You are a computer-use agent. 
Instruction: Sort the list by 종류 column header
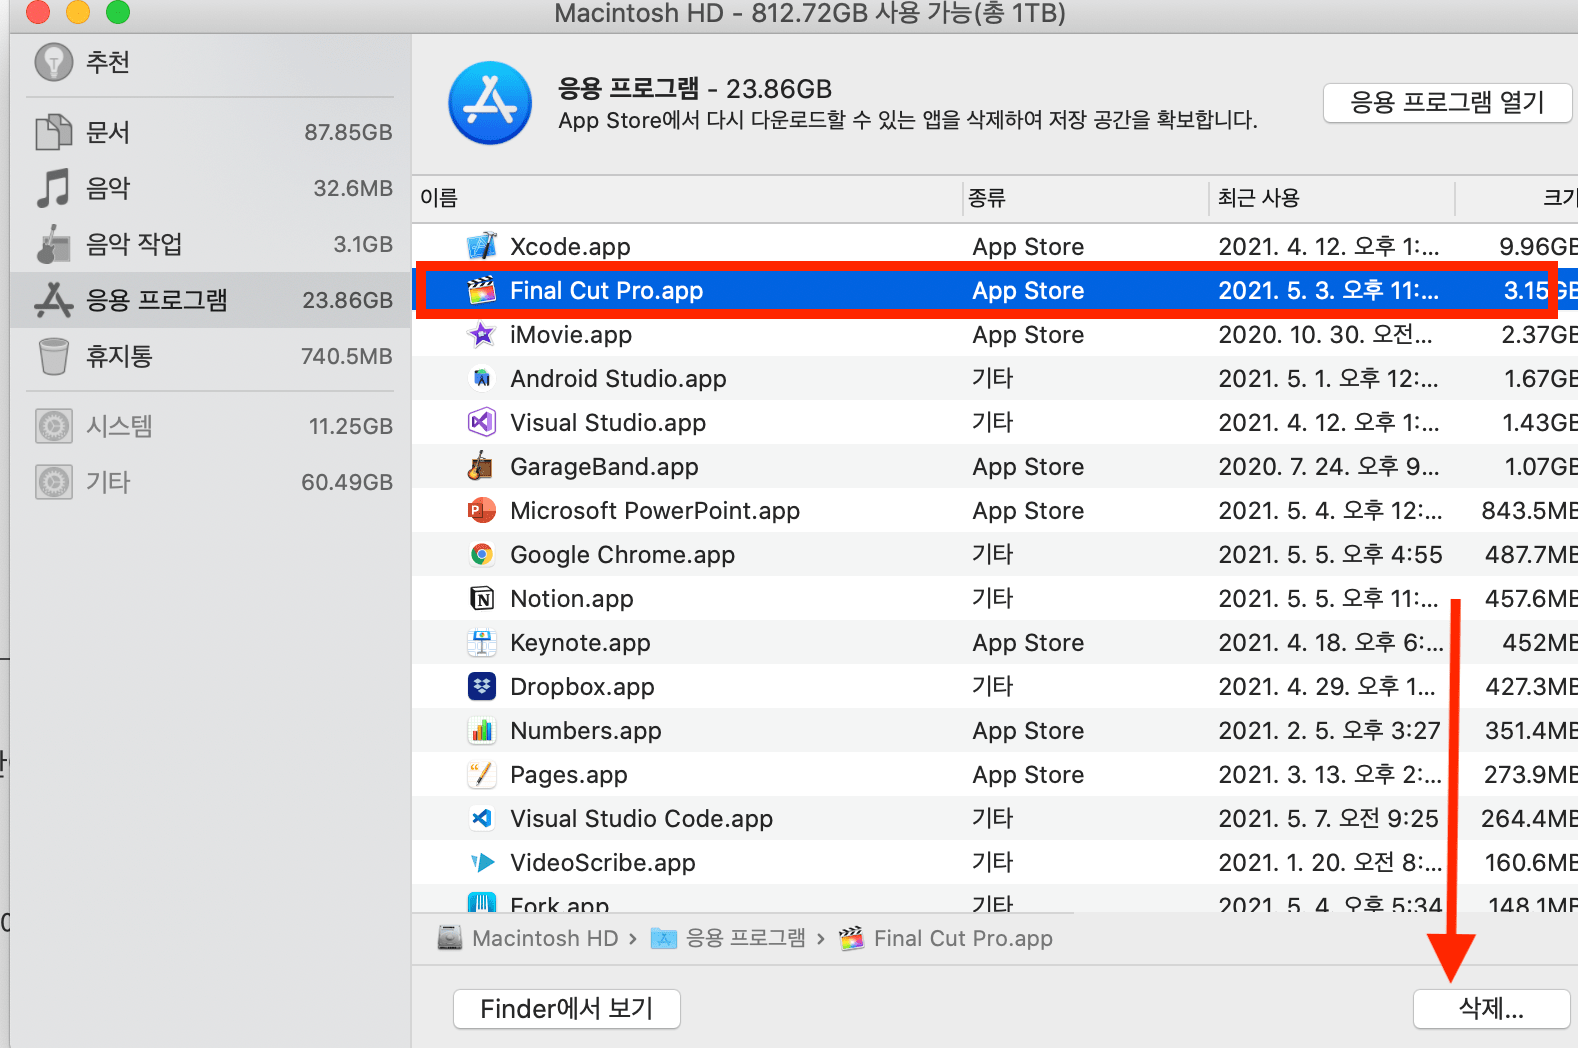point(1085,198)
